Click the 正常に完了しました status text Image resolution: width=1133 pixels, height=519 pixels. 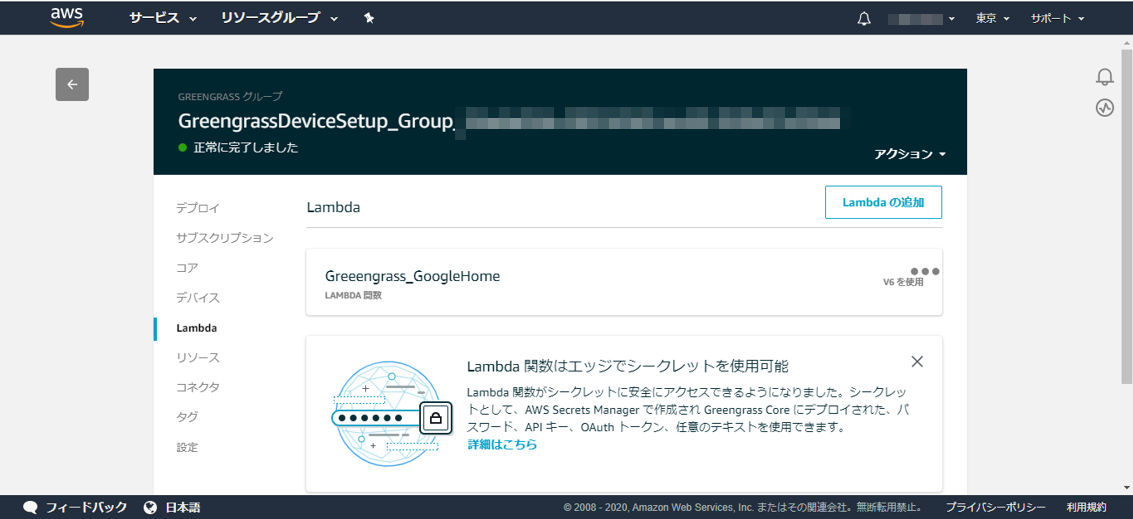coord(246,147)
